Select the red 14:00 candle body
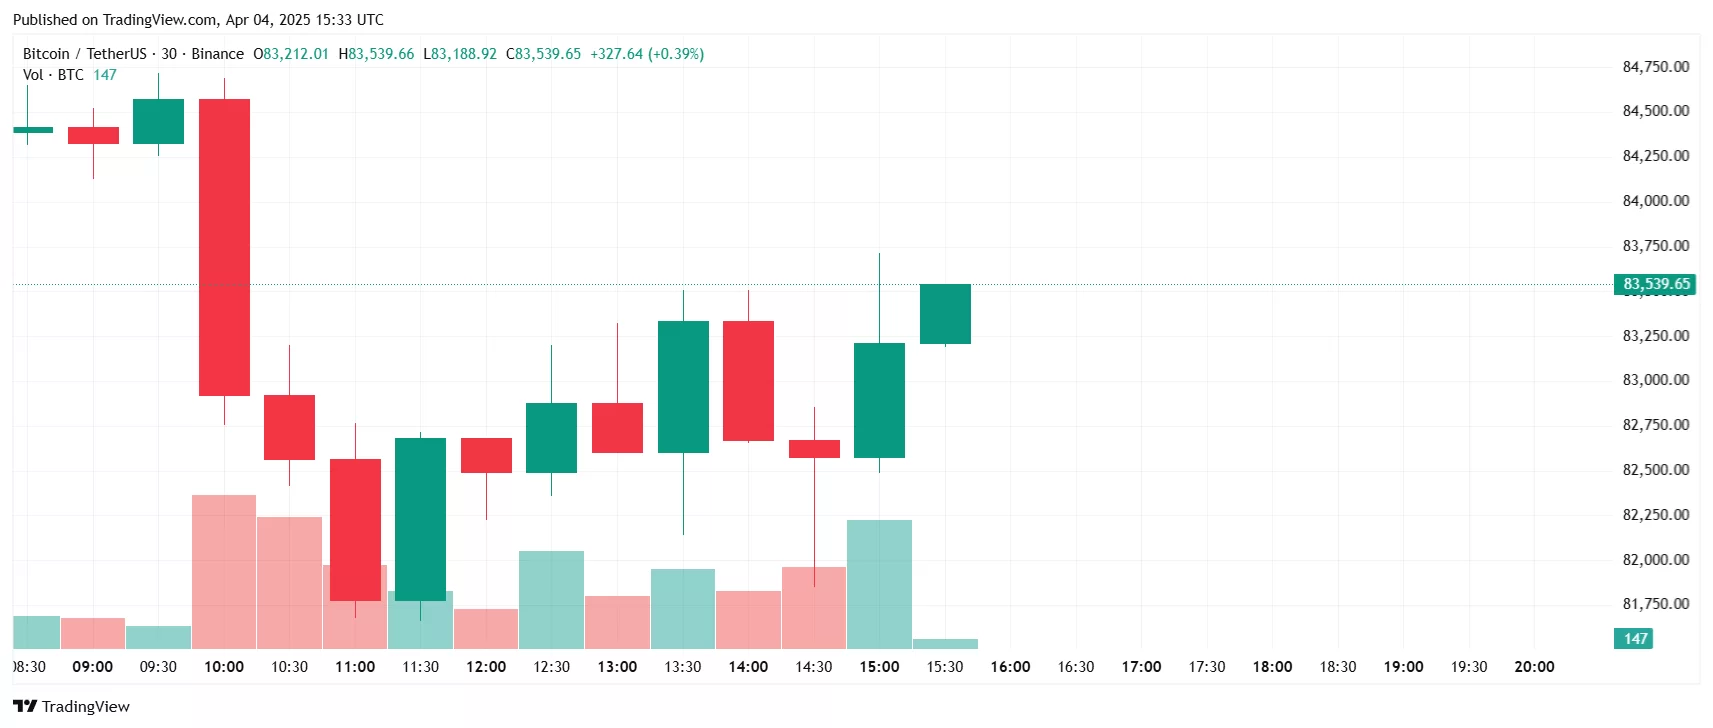The width and height of the screenshot is (1713, 728). [x=748, y=380]
